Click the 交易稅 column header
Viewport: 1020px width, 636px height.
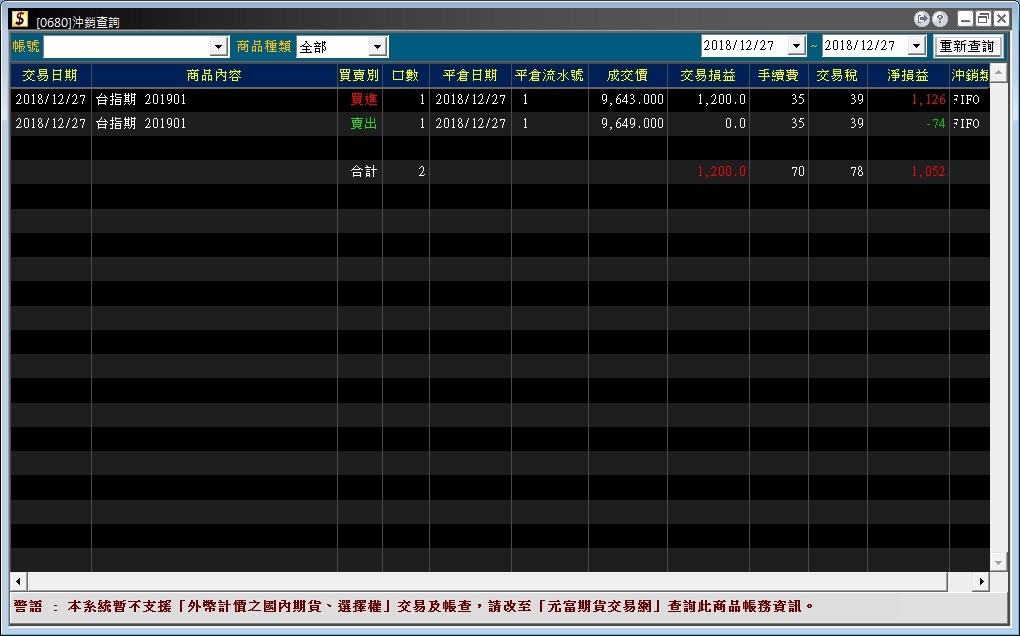pos(837,75)
